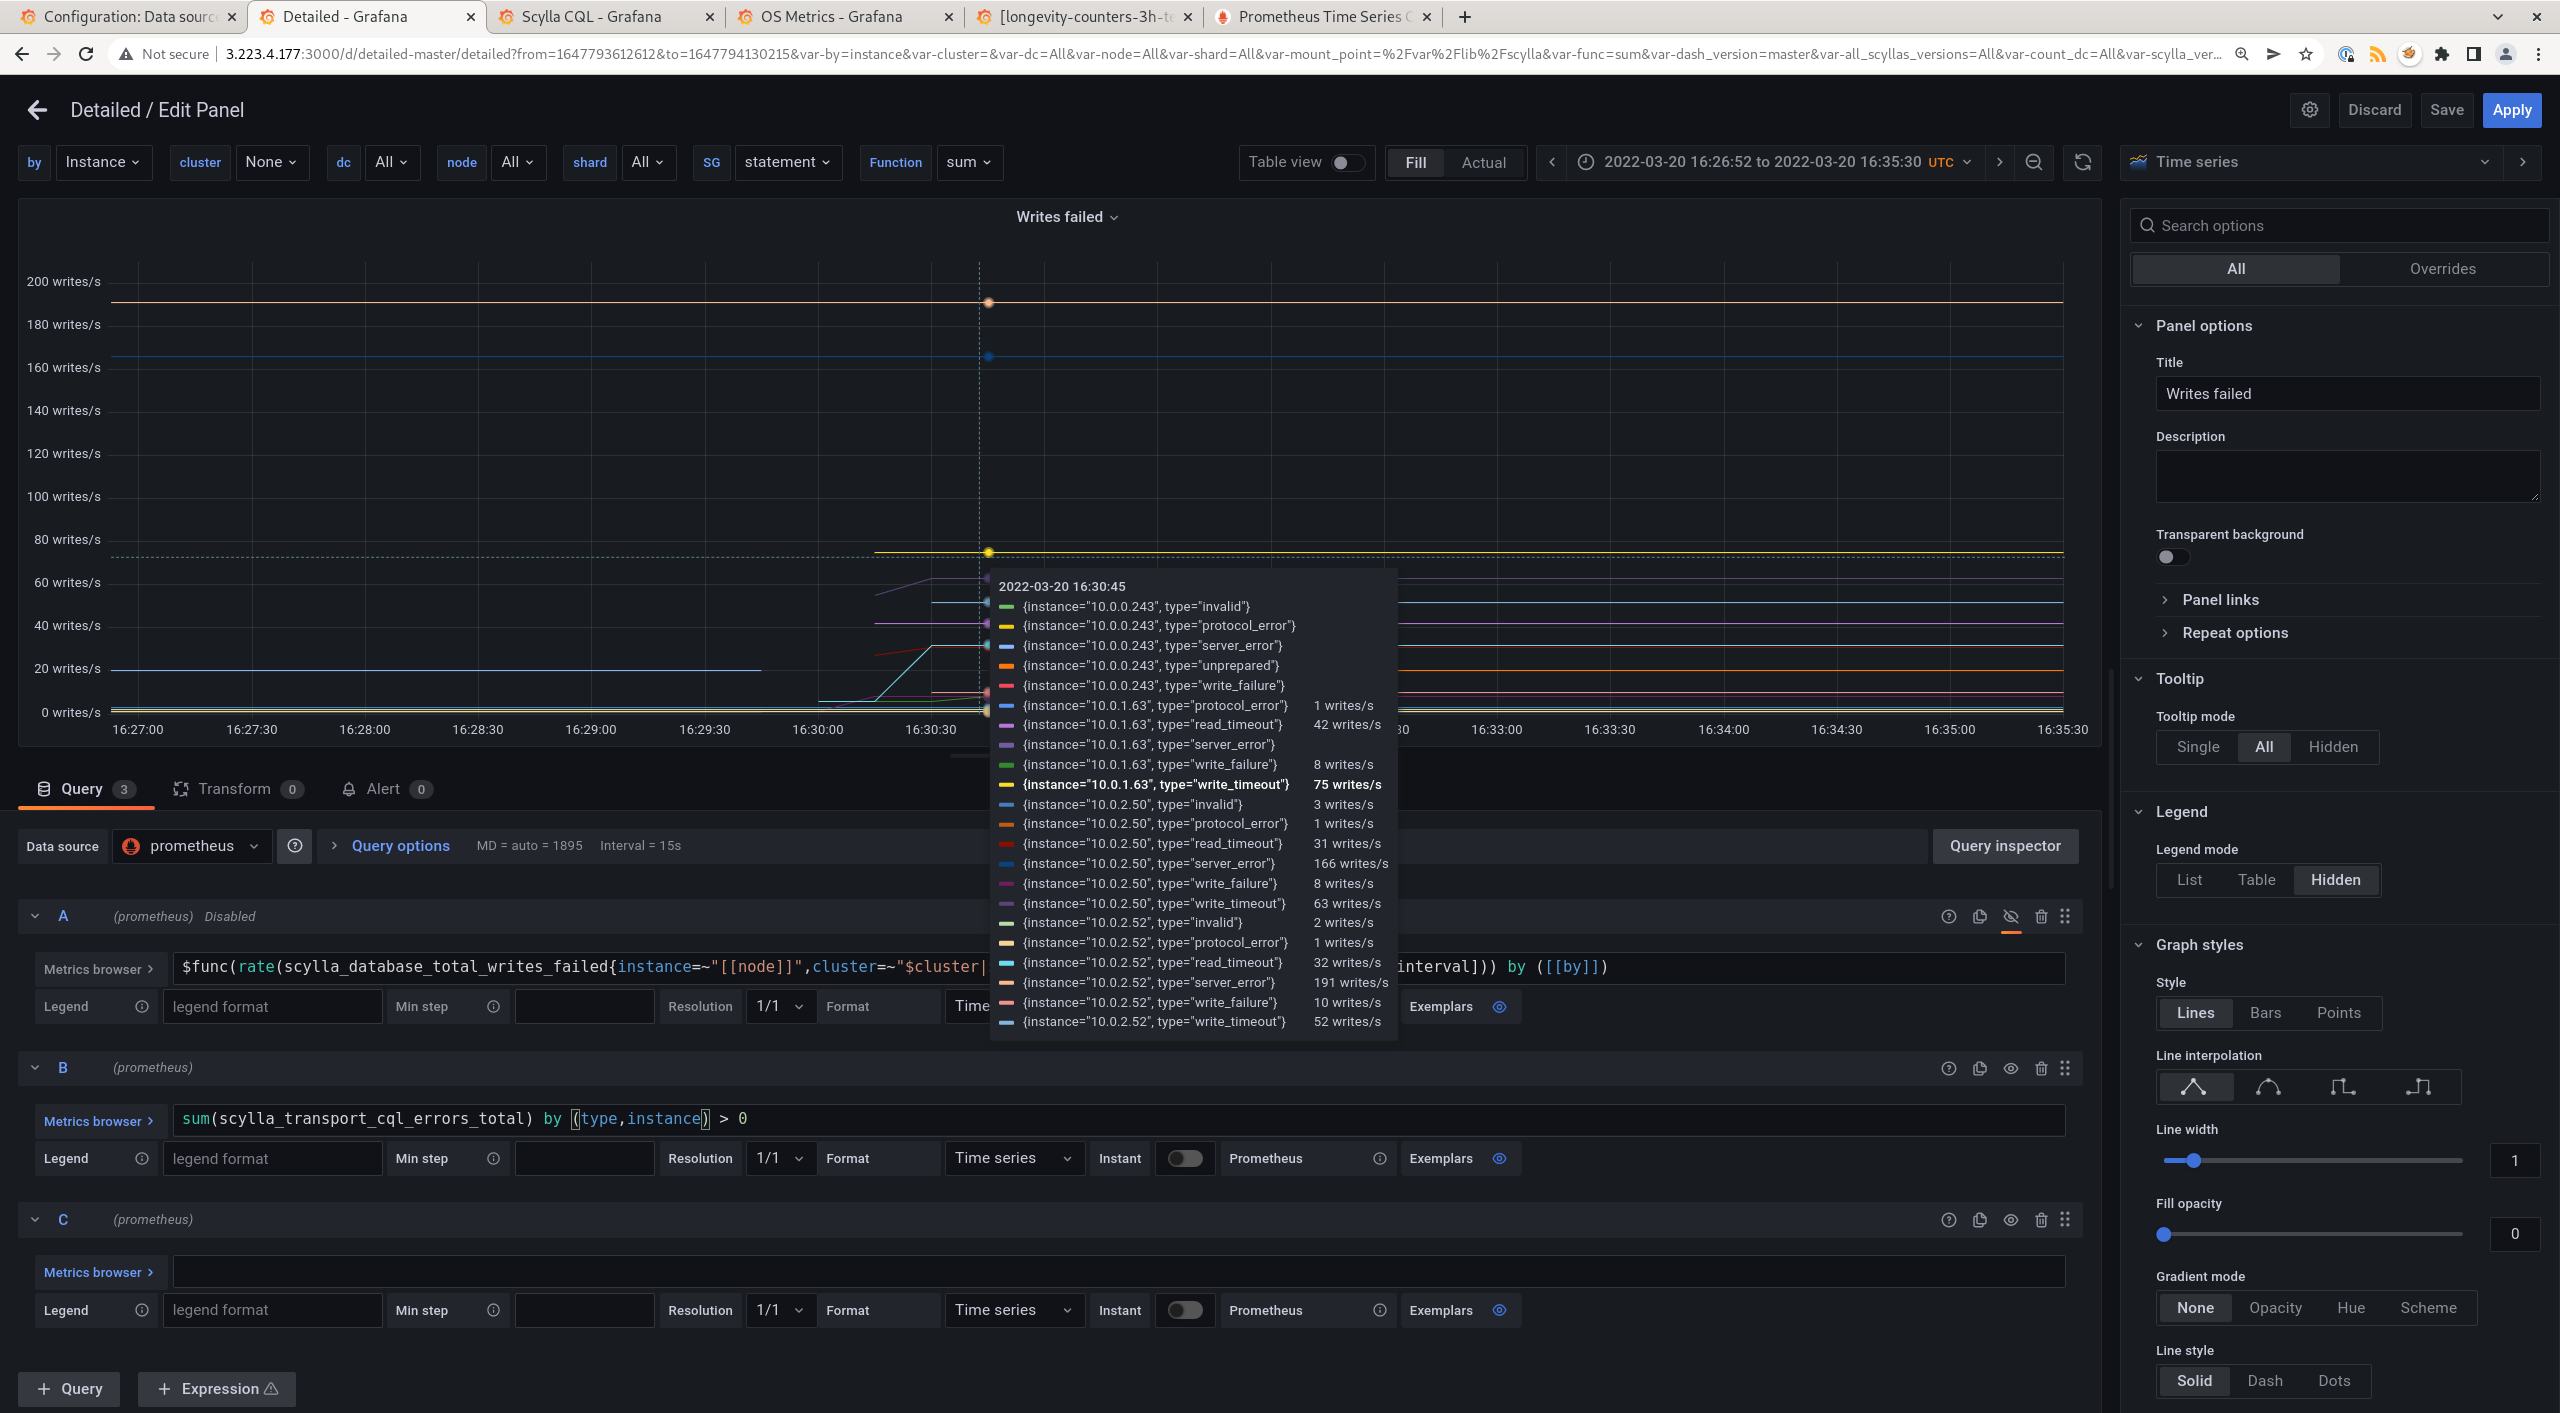Enable the Instant switch for query B
Image resolution: width=2560 pixels, height=1413 pixels.
[x=1184, y=1158]
